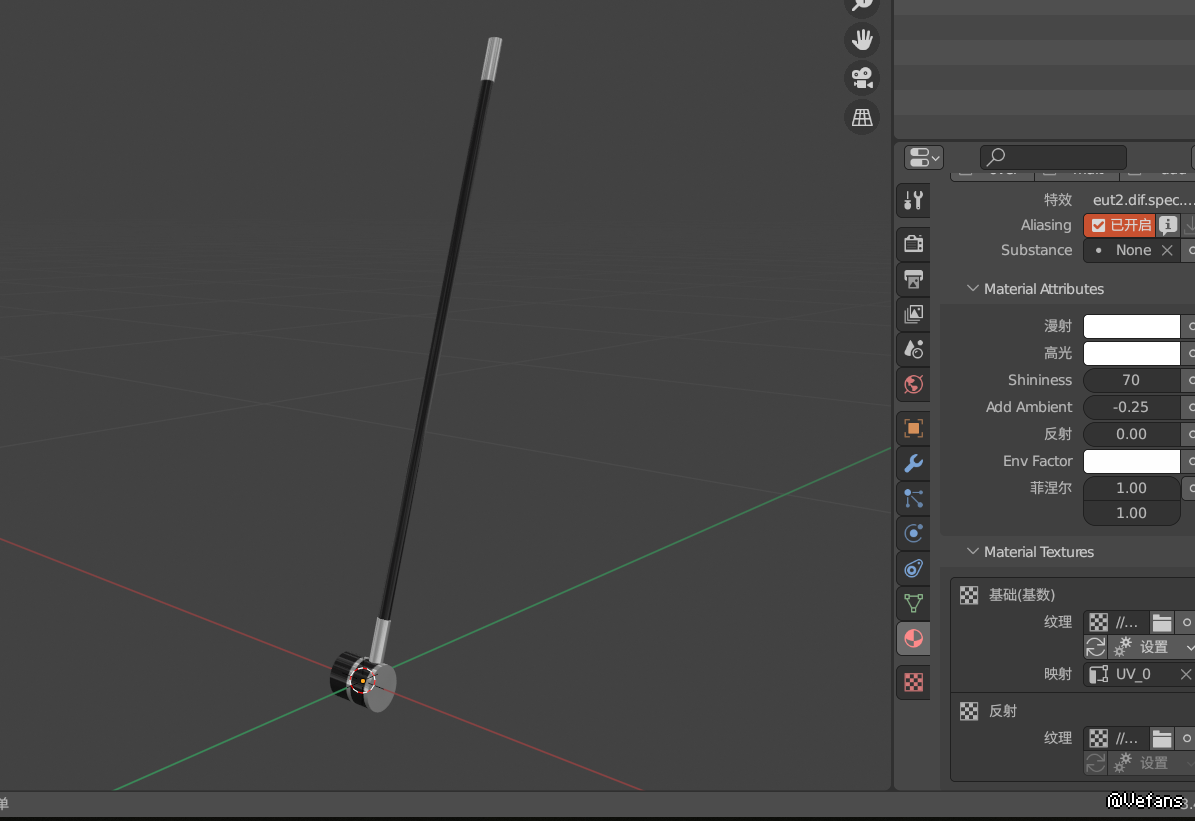Open the Texture properties checkerboard tab
Screen dimensions: 1195x821
pyautogui.click(x=913, y=682)
